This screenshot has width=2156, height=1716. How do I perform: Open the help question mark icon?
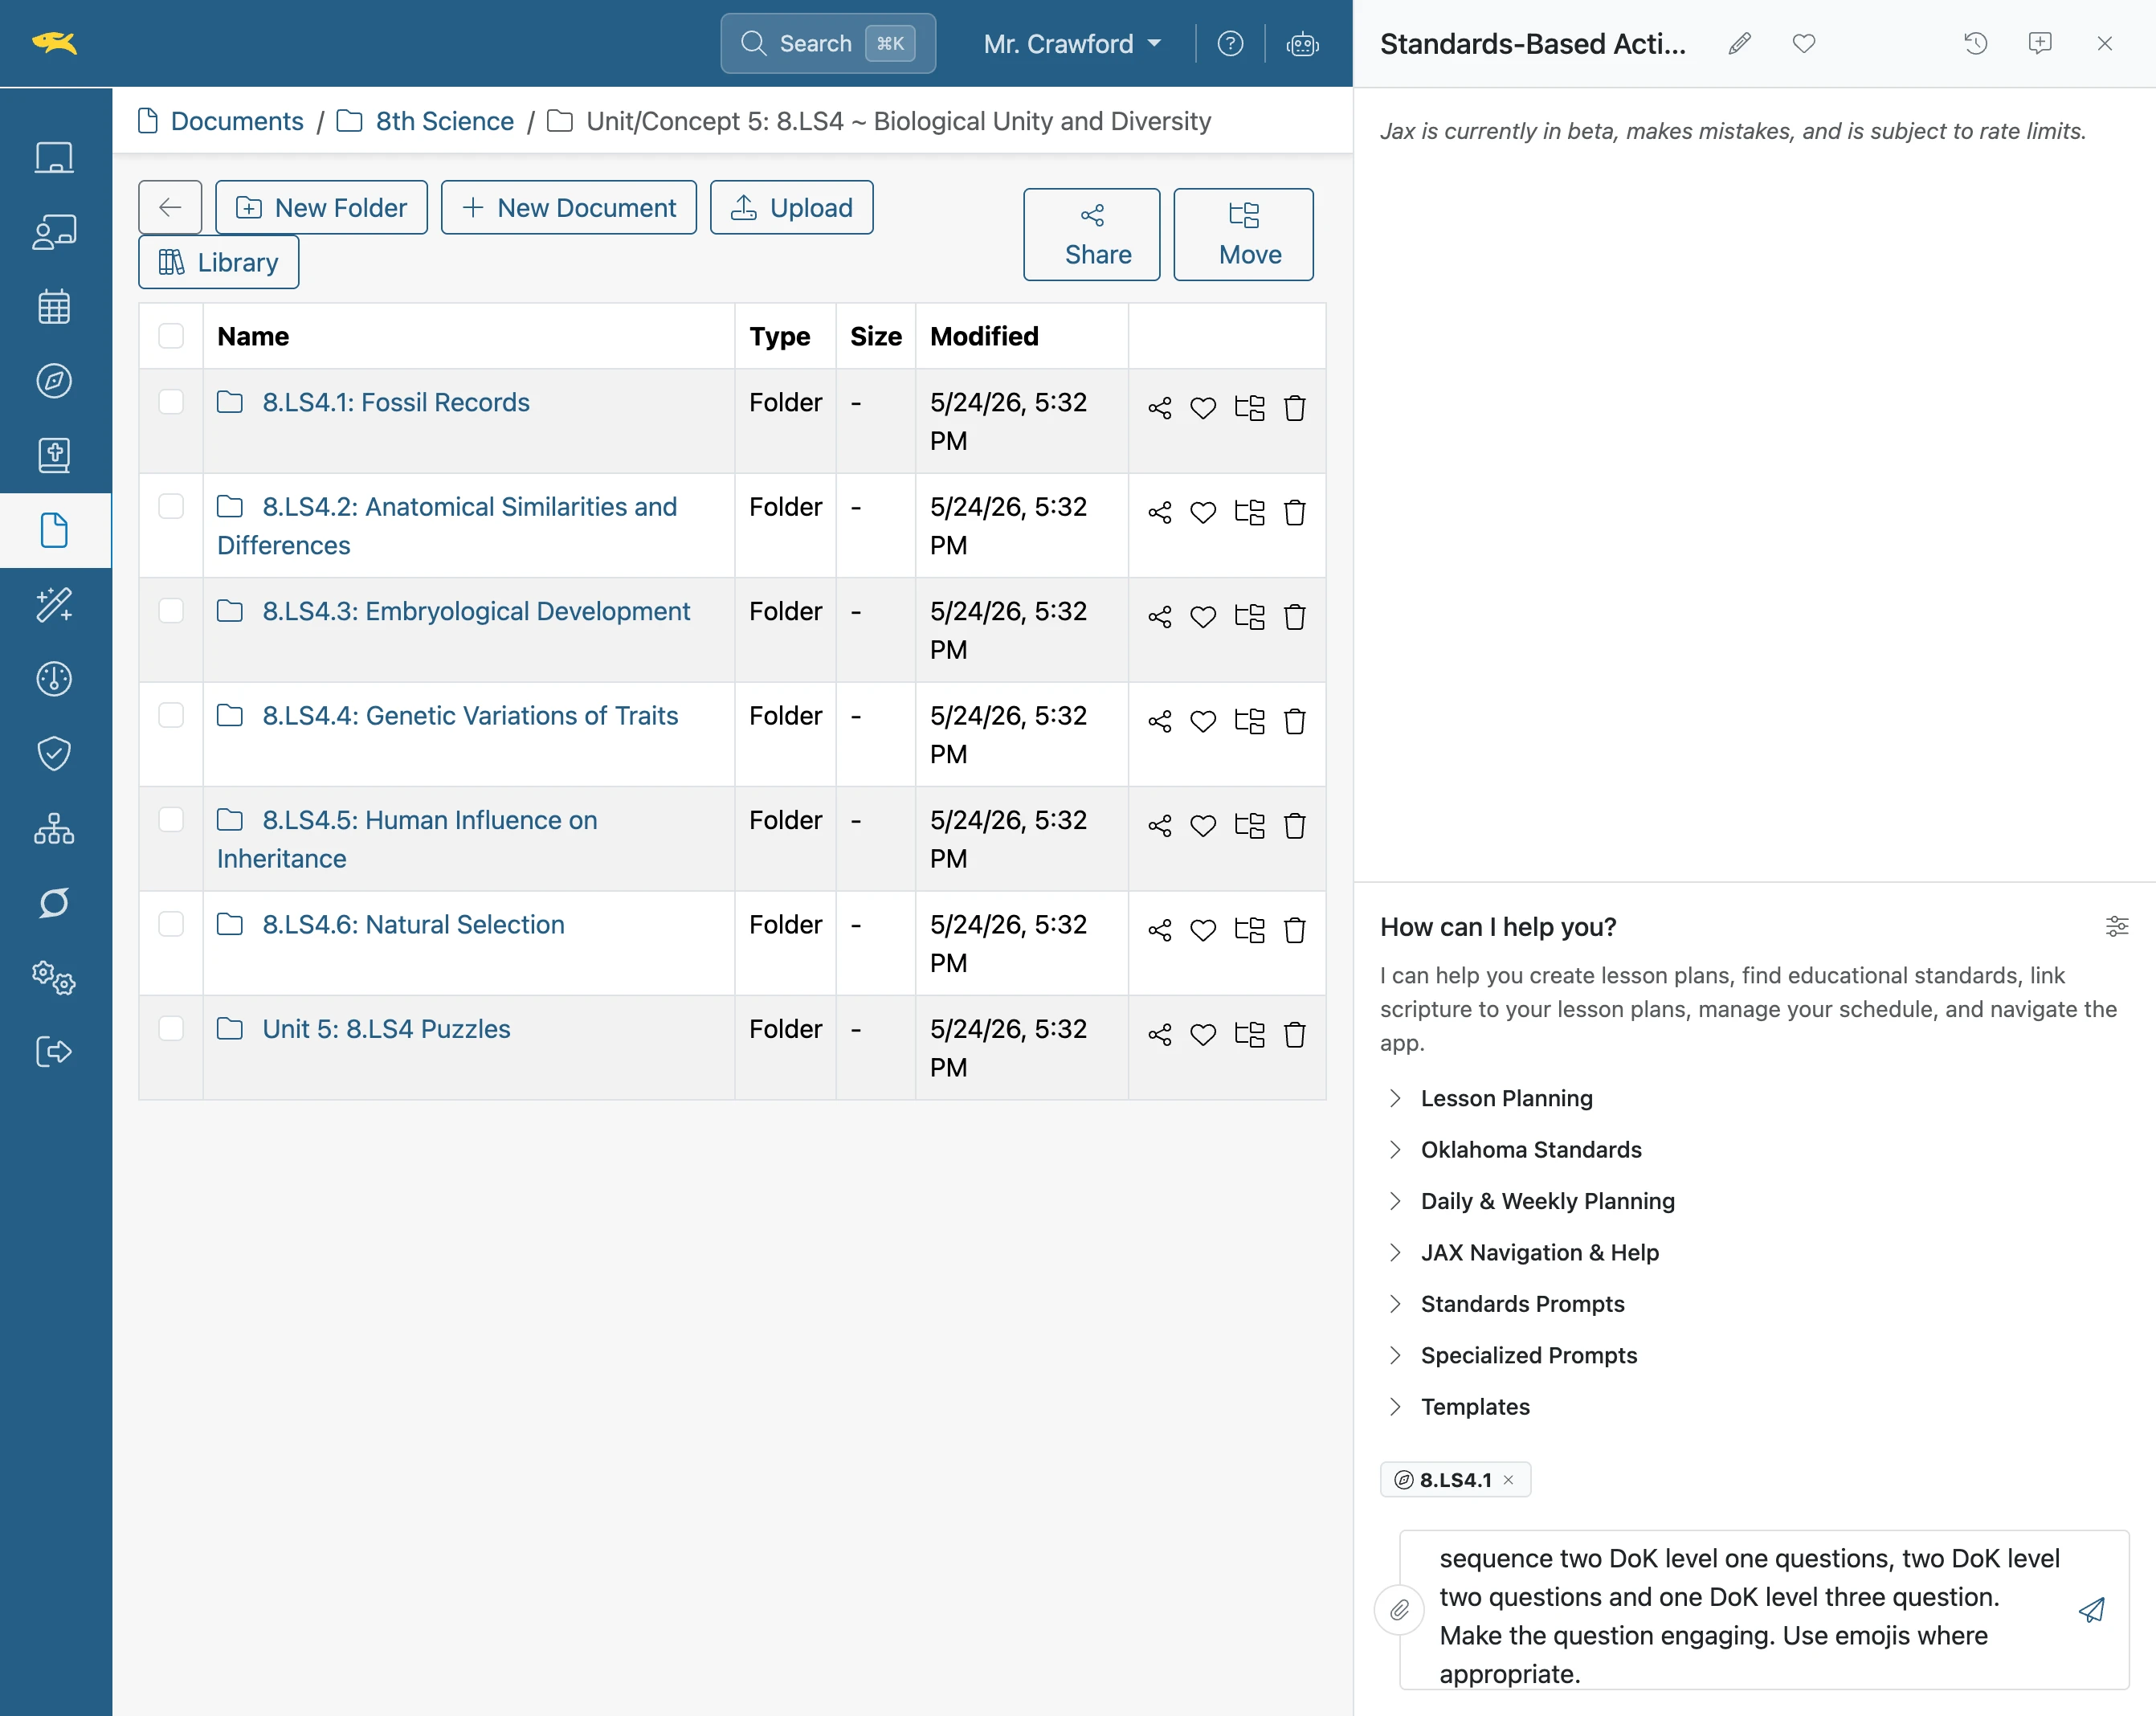(1230, 44)
